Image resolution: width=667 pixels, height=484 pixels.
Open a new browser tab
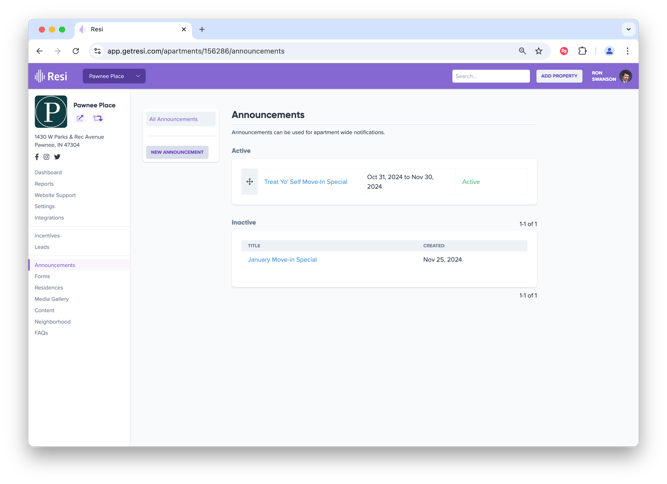pos(202,29)
